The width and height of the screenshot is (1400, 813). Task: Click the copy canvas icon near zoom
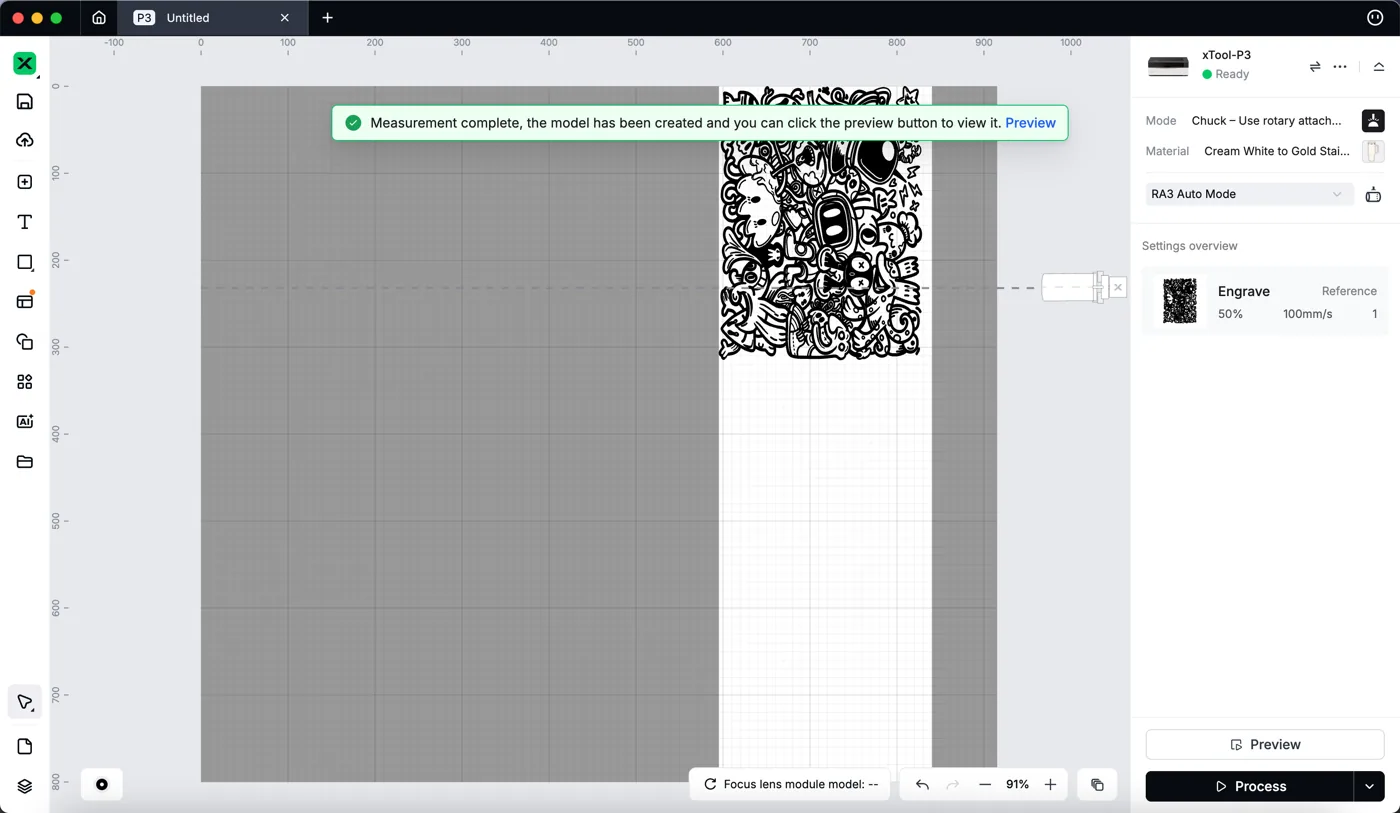pos(1097,784)
